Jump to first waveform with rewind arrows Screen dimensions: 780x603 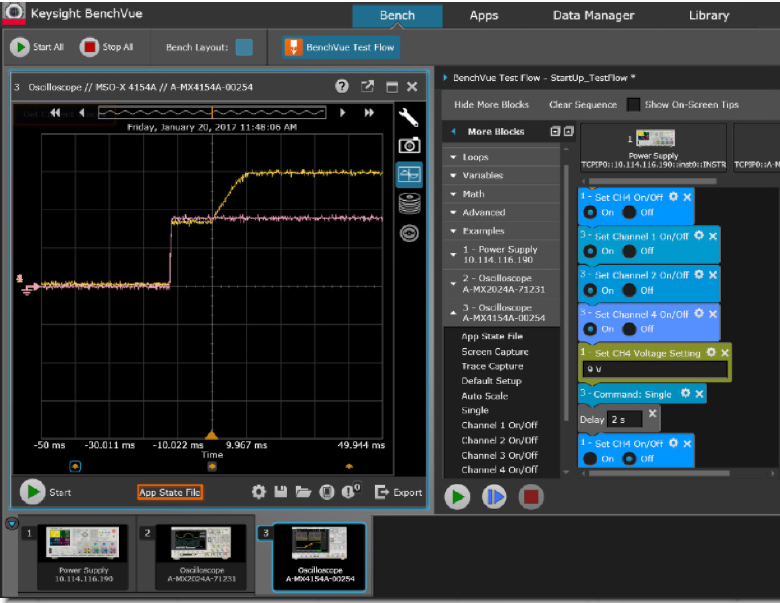coord(55,113)
